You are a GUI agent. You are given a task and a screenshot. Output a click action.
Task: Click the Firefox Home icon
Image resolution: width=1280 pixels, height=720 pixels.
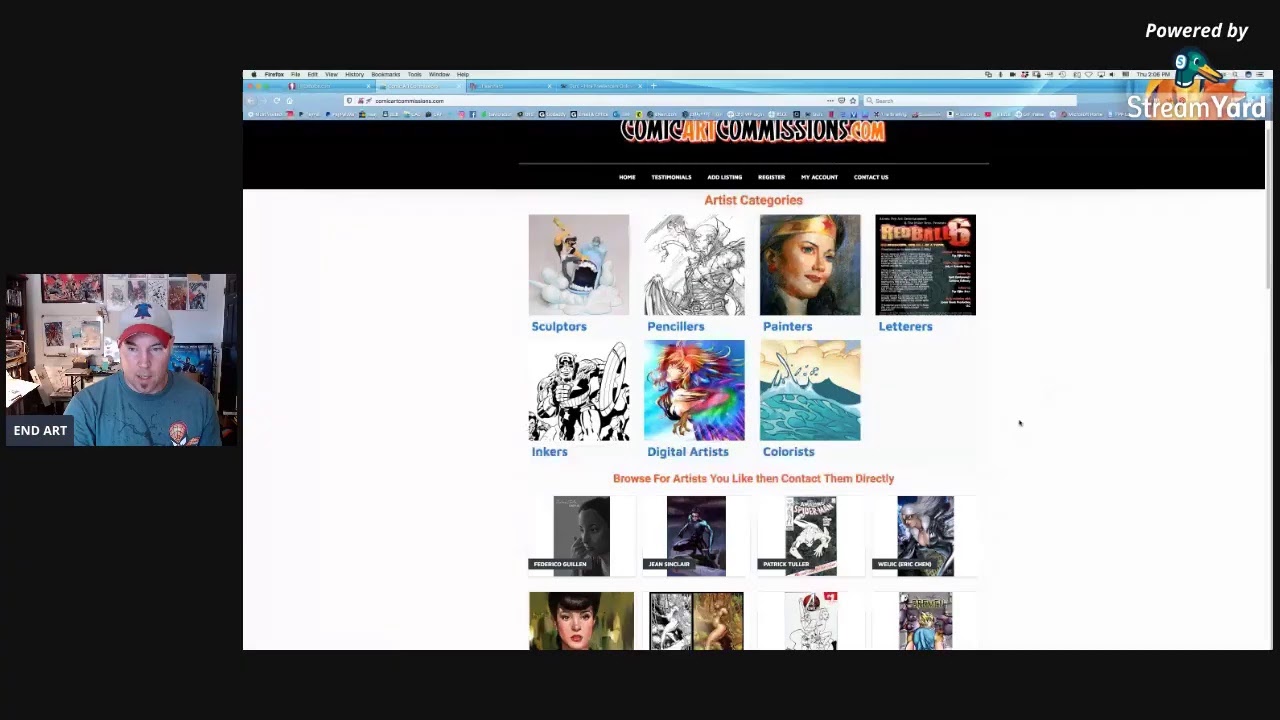(x=290, y=101)
